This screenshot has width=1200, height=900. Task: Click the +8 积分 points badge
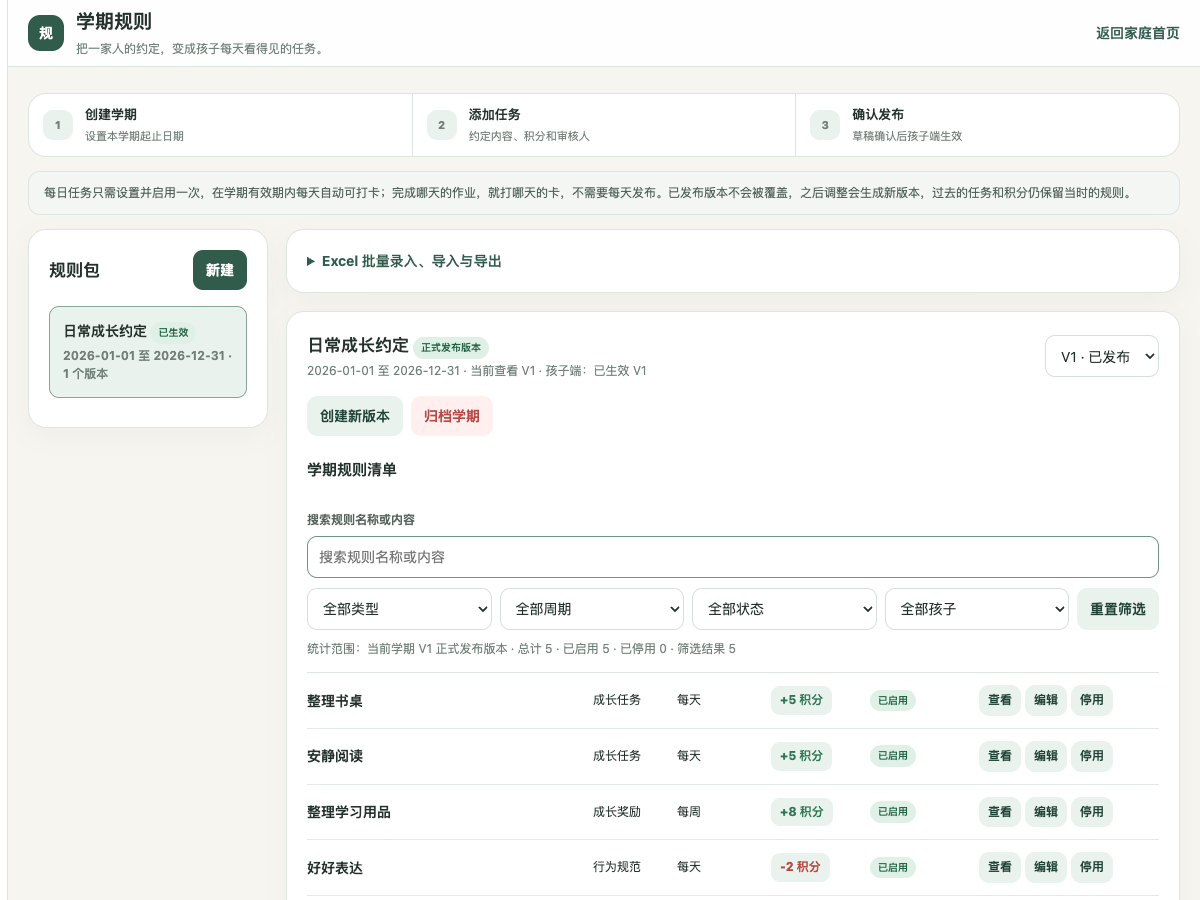click(x=801, y=812)
